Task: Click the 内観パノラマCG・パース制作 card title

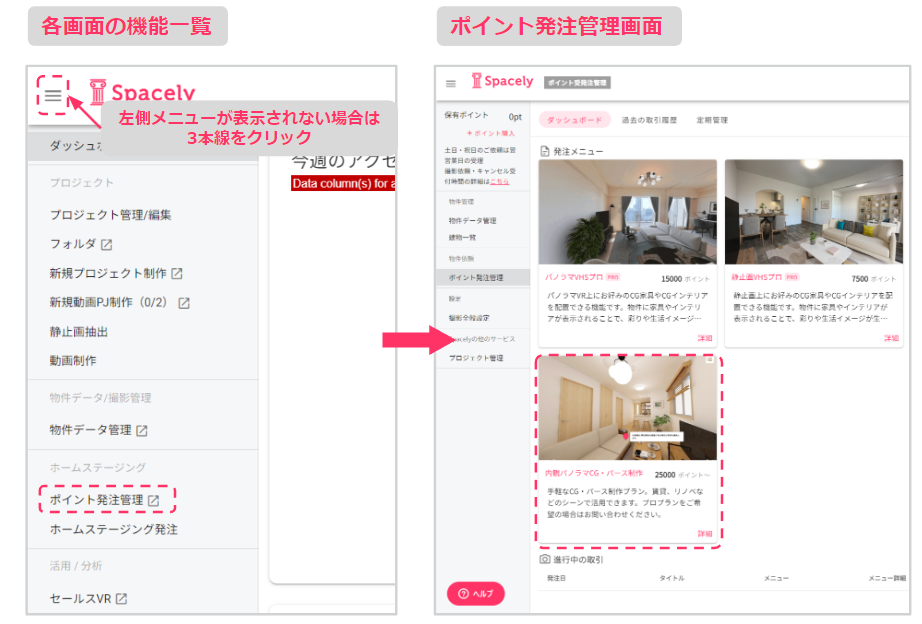Action: (594, 473)
